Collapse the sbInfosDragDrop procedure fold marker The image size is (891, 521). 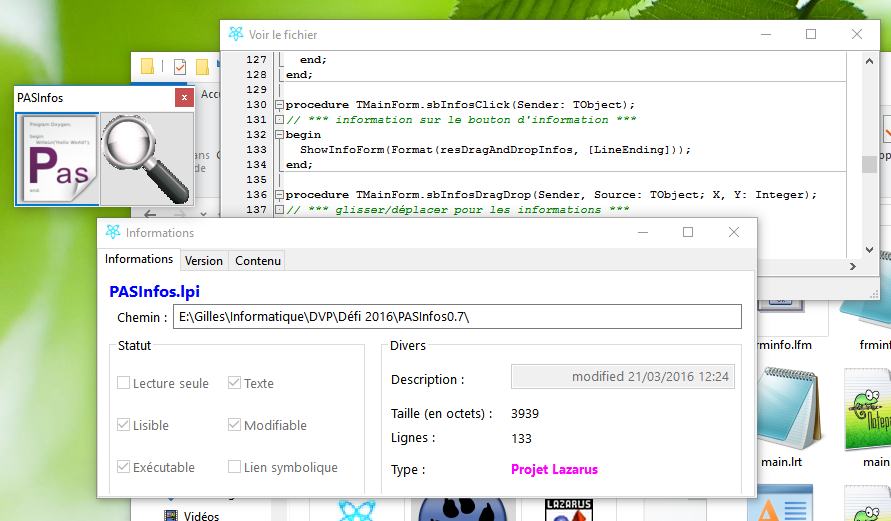[279, 195]
